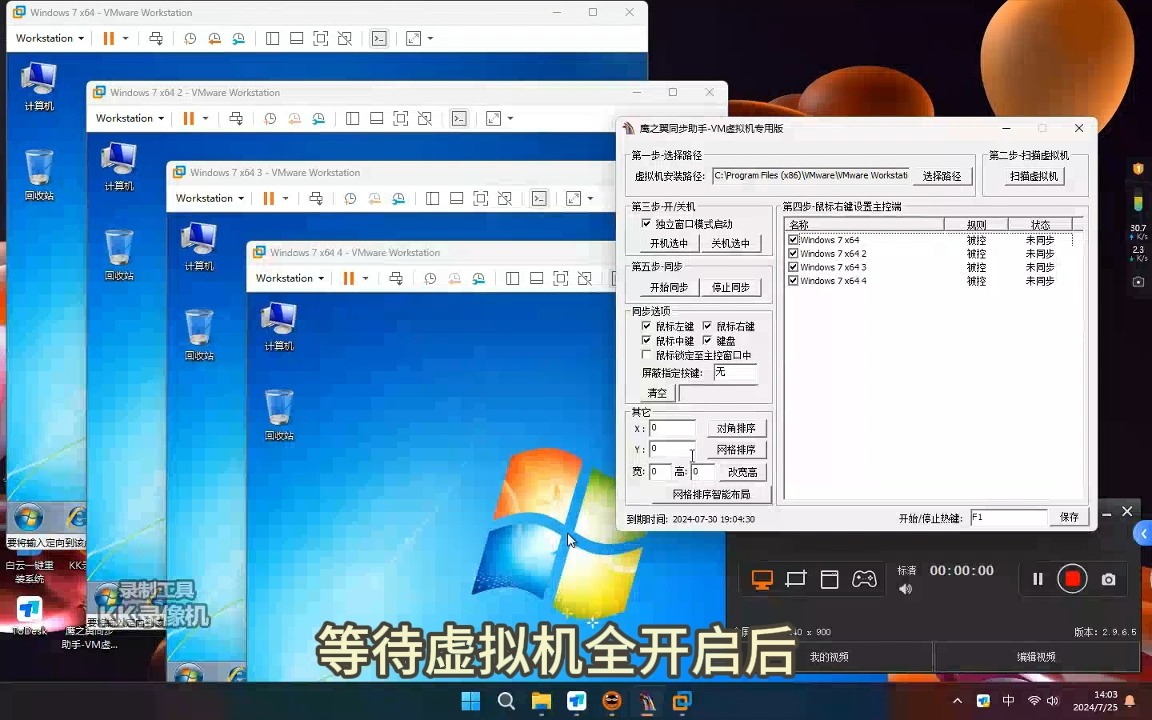The height and width of the screenshot is (720, 1152).
Task: Take a screenshot with recorder camera icon
Action: click(x=1109, y=580)
